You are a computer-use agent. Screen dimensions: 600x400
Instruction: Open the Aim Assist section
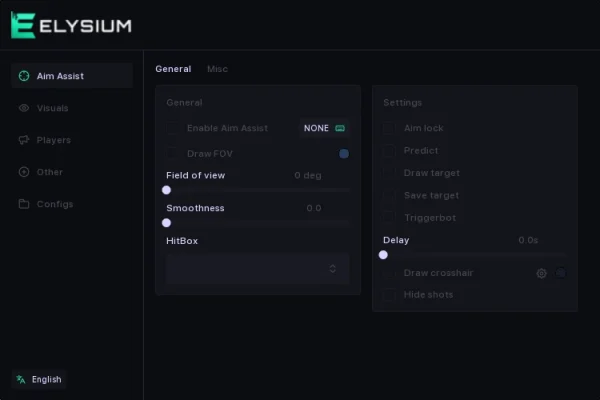(x=72, y=76)
